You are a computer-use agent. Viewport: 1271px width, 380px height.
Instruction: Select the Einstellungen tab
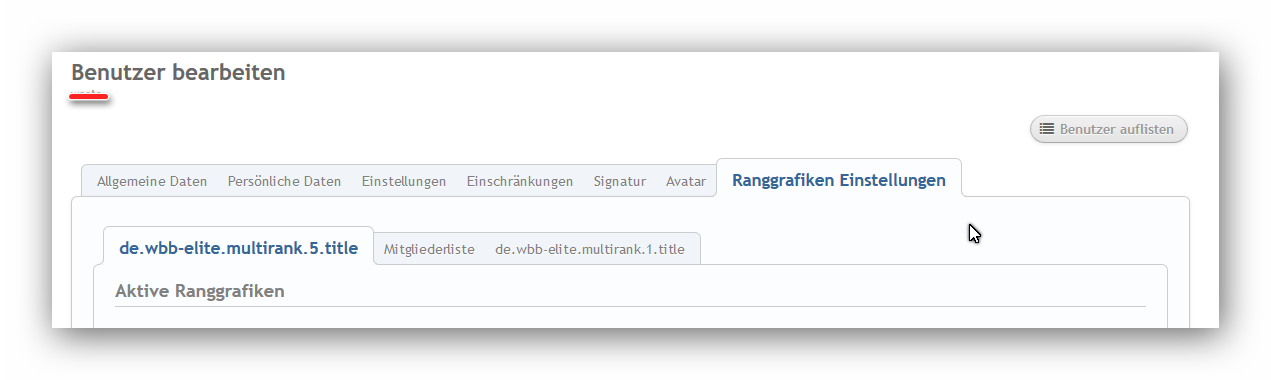click(x=404, y=181)
